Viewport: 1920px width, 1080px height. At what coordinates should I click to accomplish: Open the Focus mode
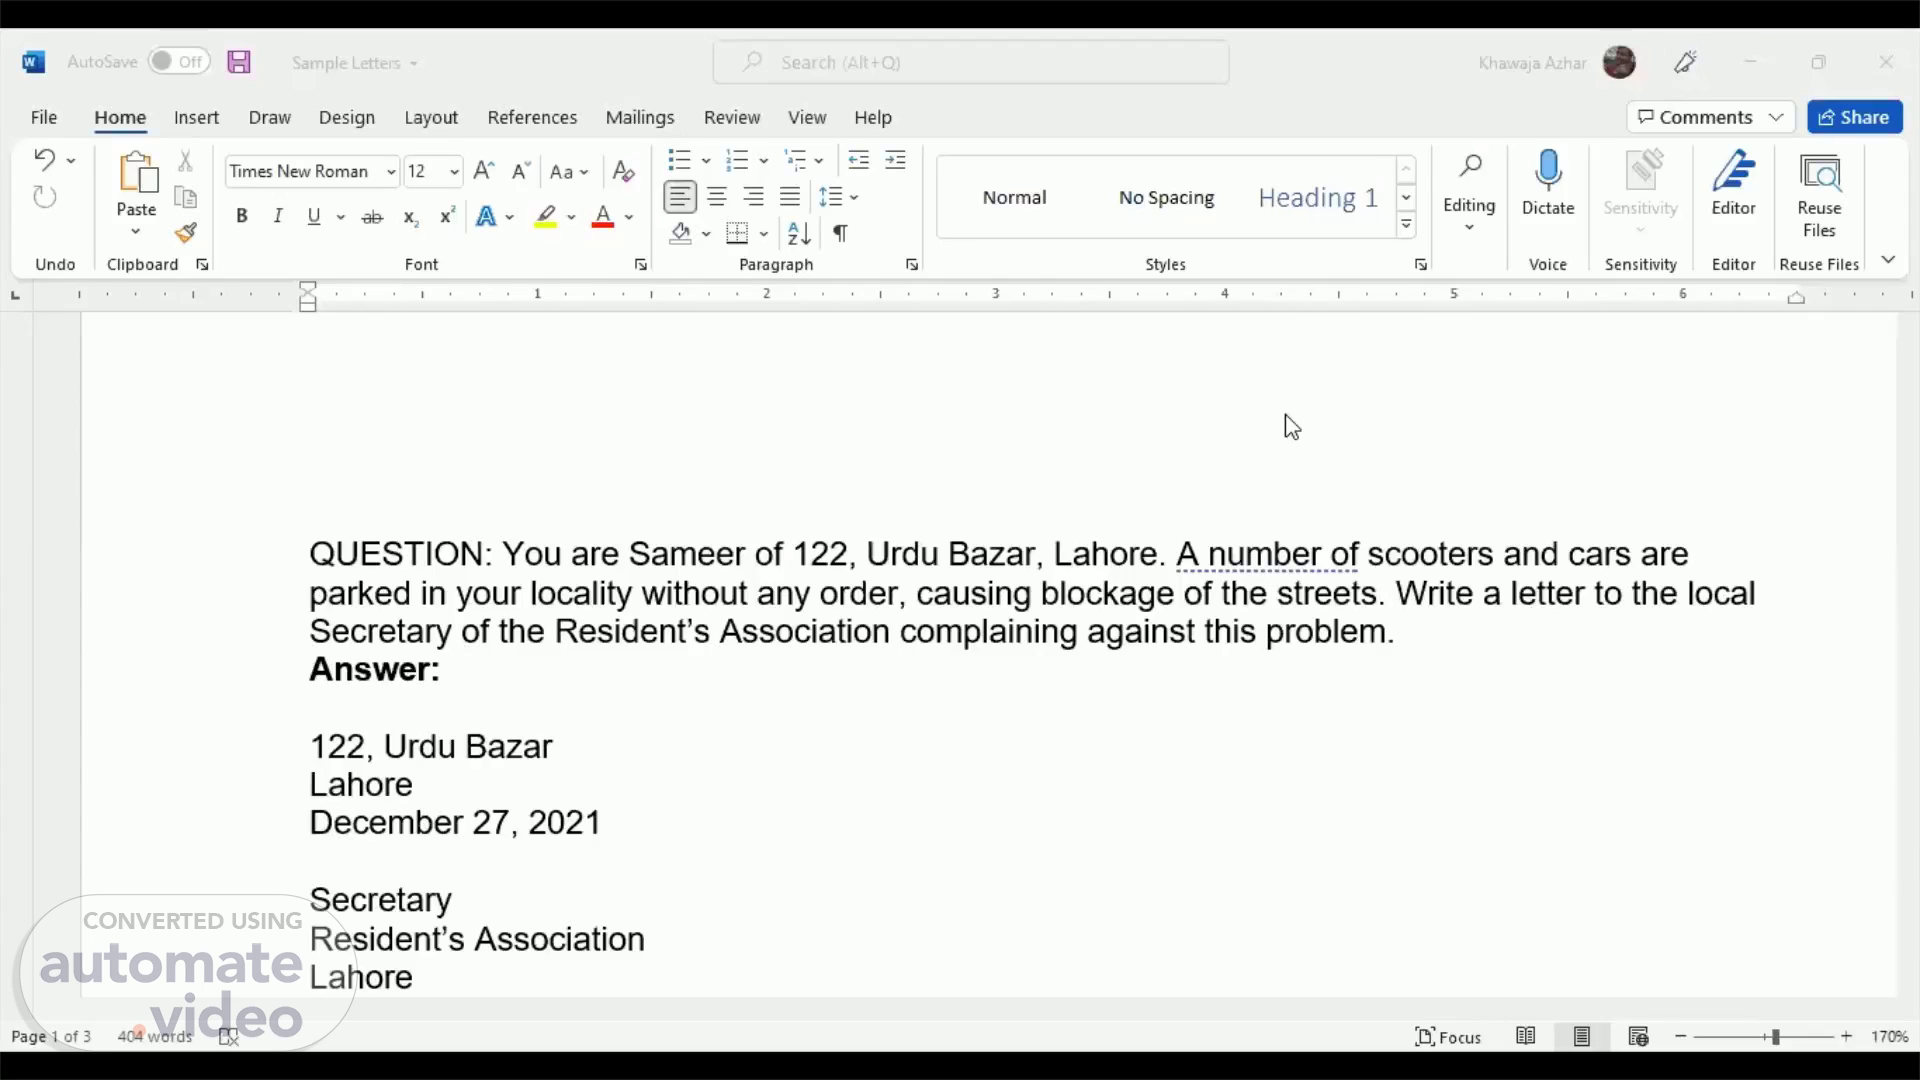coord(1448,1037)
